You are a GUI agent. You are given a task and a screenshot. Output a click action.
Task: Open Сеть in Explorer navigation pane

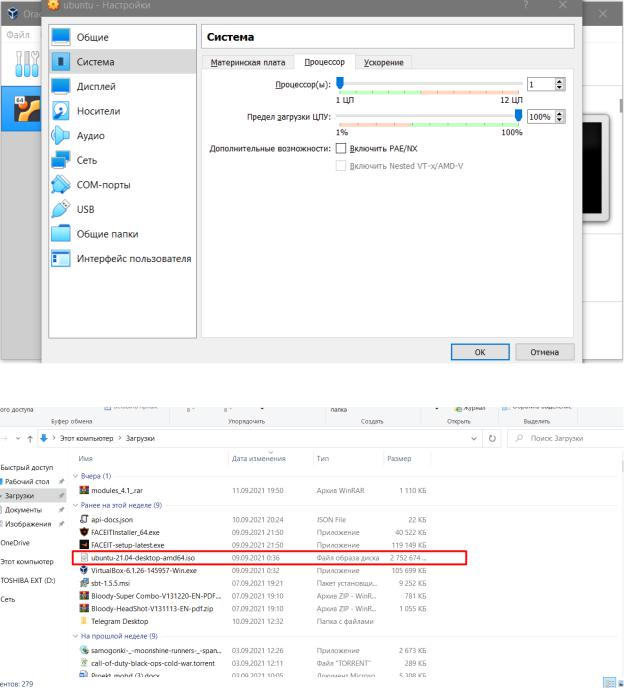8,599
